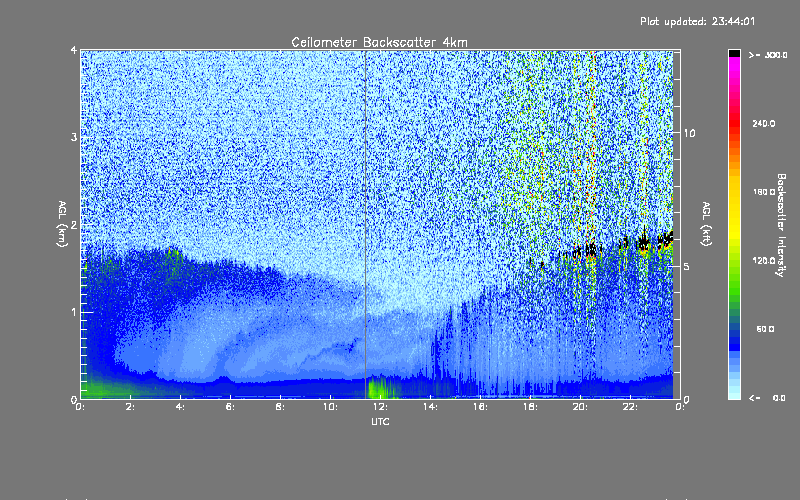The width and height of the screenshot is (800, 500).
Task: Click the '22:' UTC tick label
Action: click(x=630, y=407)
